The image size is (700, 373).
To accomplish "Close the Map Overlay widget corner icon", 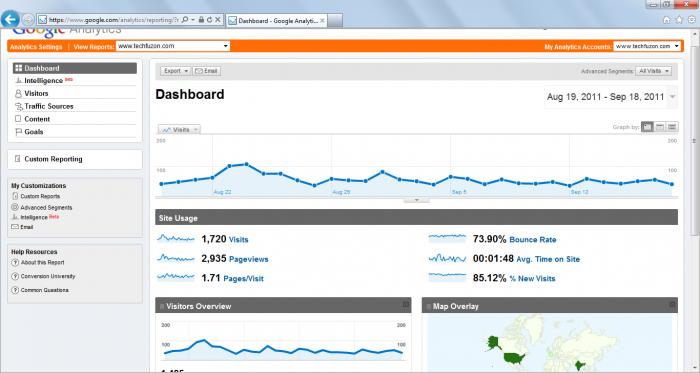I will click(672, 305).
